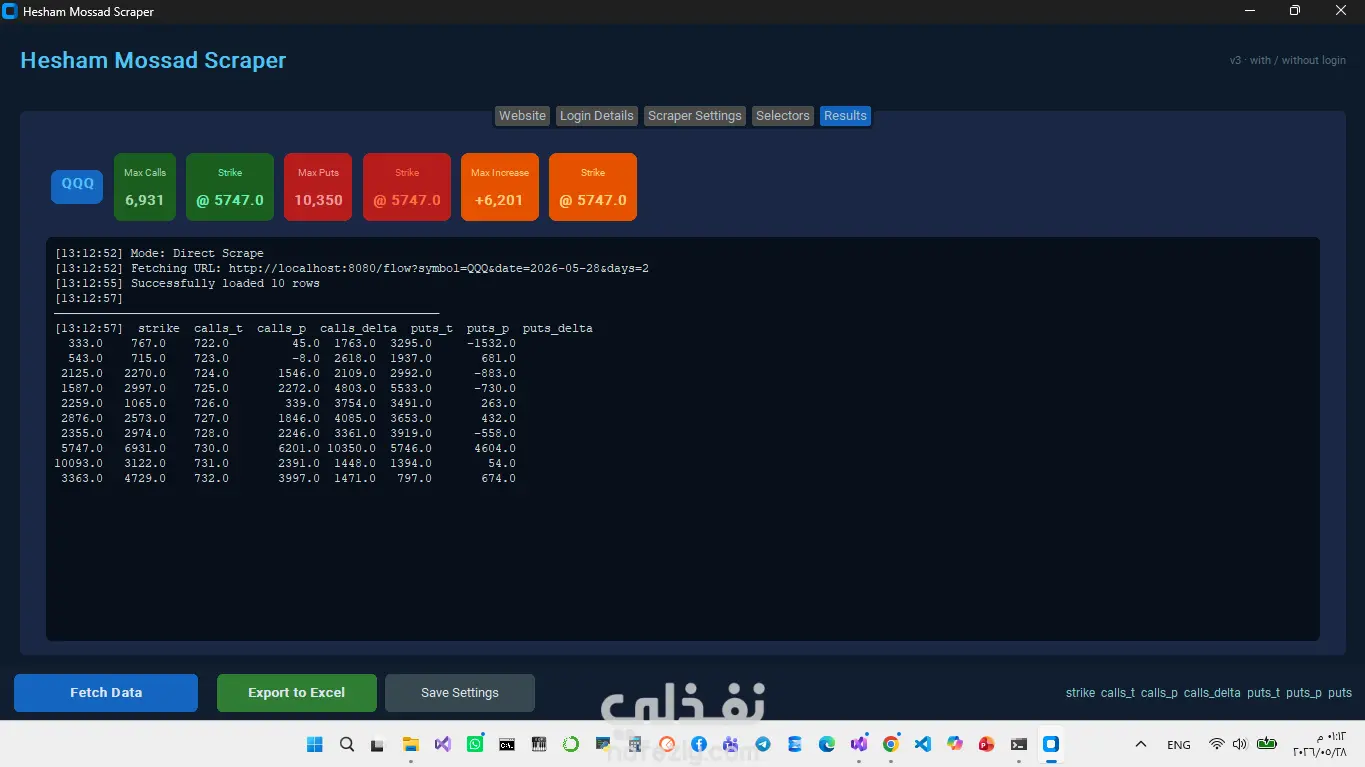Open the red PowerPoint taskbar icon
The image size is (1365, 767).
(x=987, y=744)
